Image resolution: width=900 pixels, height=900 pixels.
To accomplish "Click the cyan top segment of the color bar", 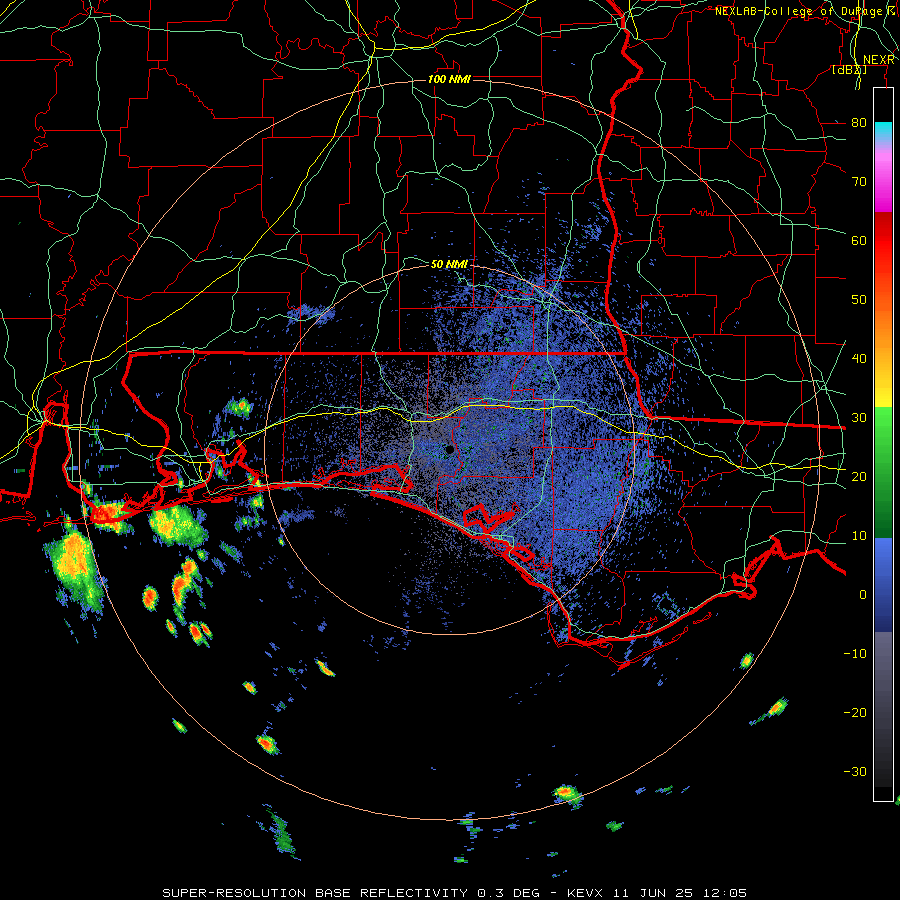I will (883, 132).
